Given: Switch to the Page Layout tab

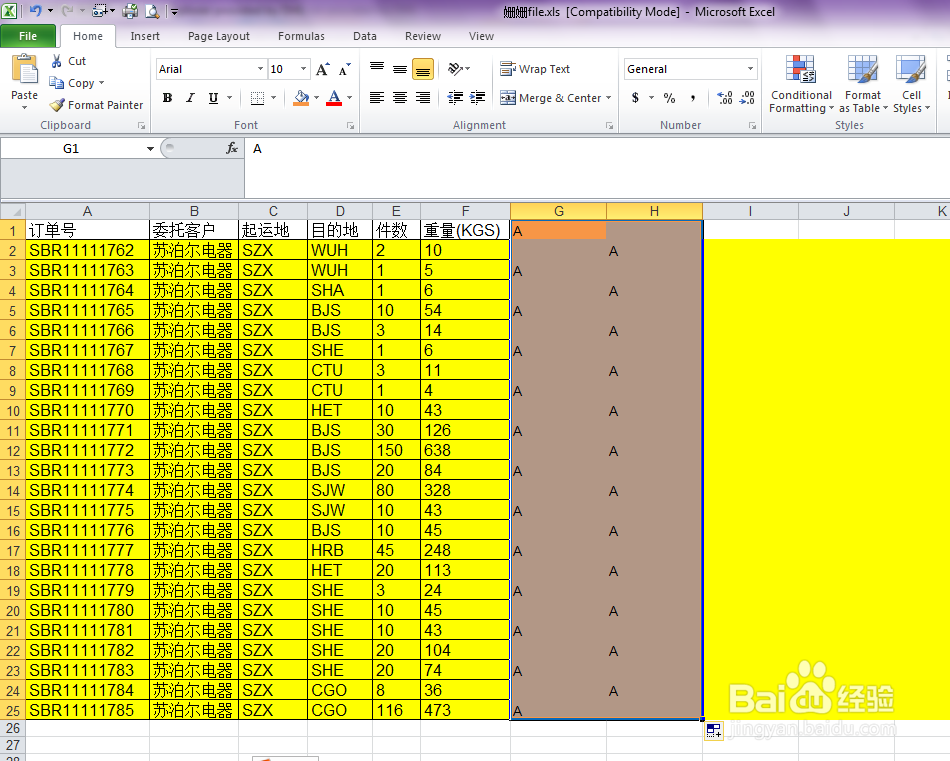Looking at the screenshot, I should pyautogui.click(x=219, y=36).
